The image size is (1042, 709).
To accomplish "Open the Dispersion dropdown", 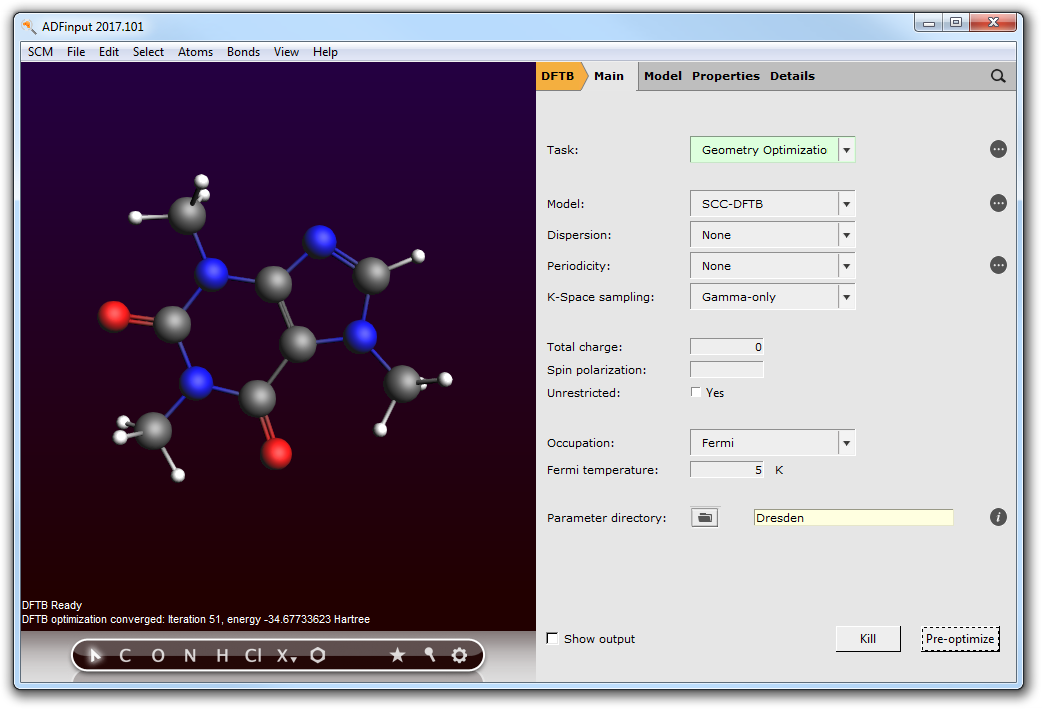I will (772, 235).
